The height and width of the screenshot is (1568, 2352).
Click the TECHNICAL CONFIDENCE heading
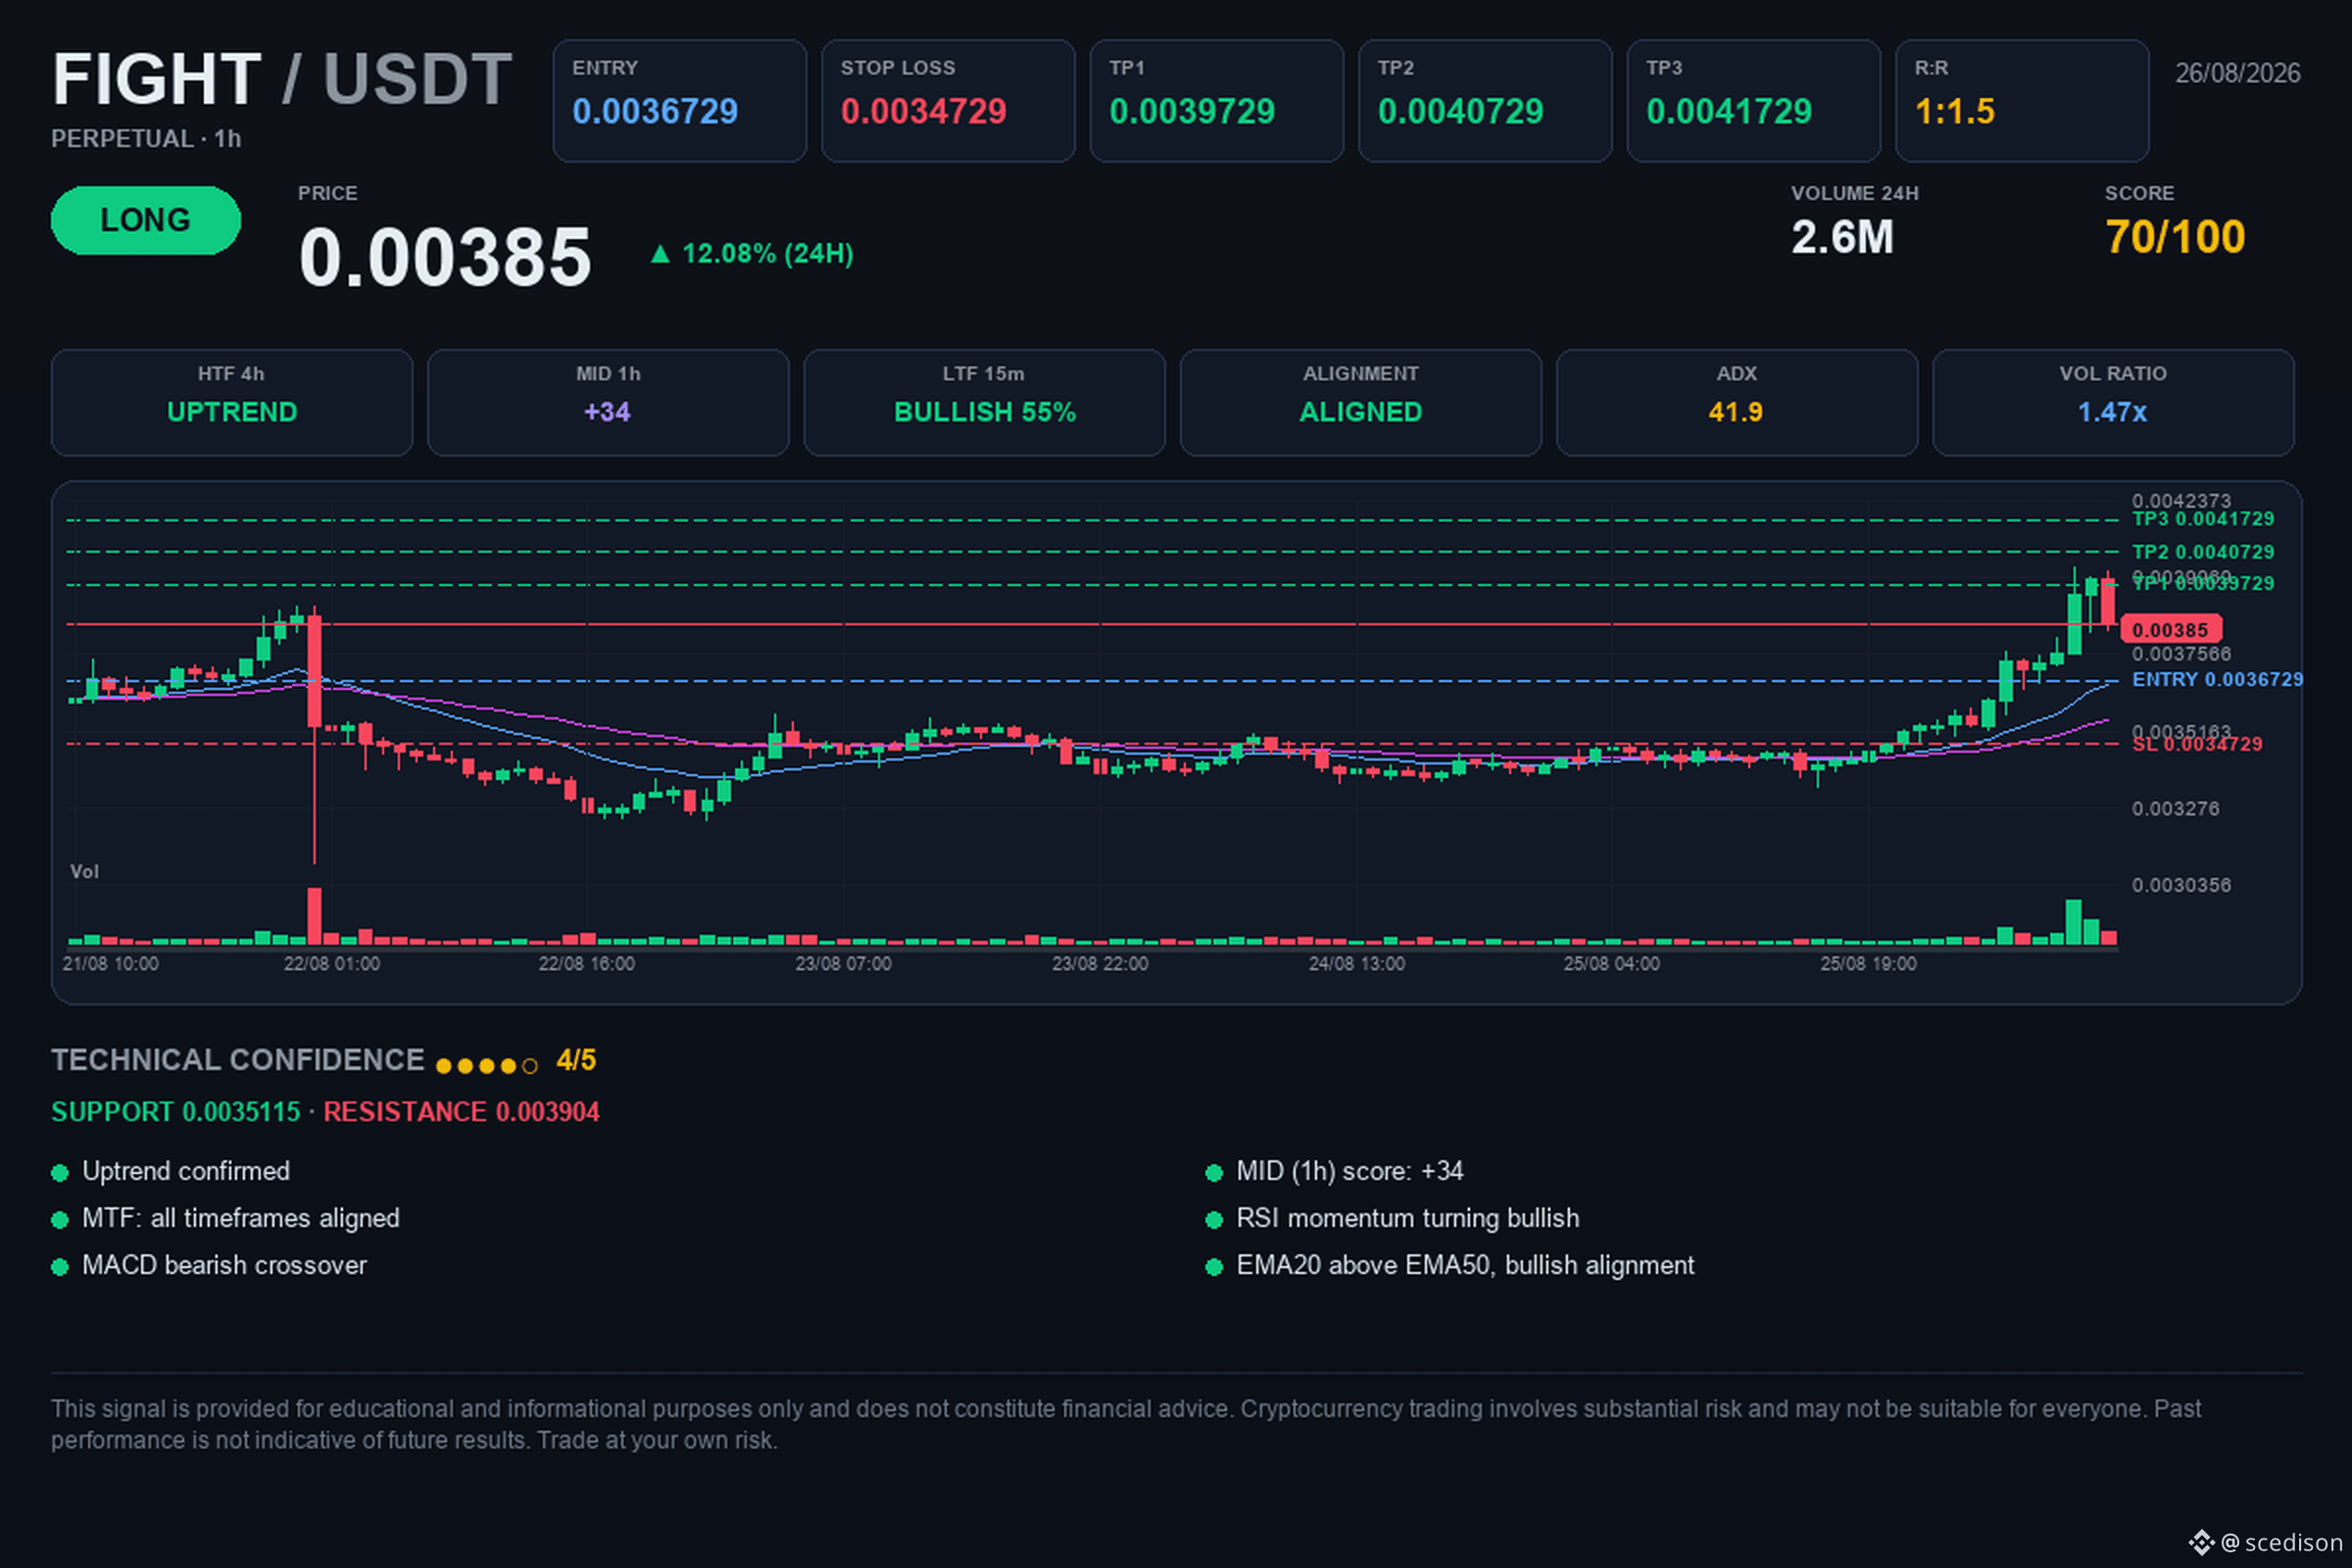point(238,1060)
